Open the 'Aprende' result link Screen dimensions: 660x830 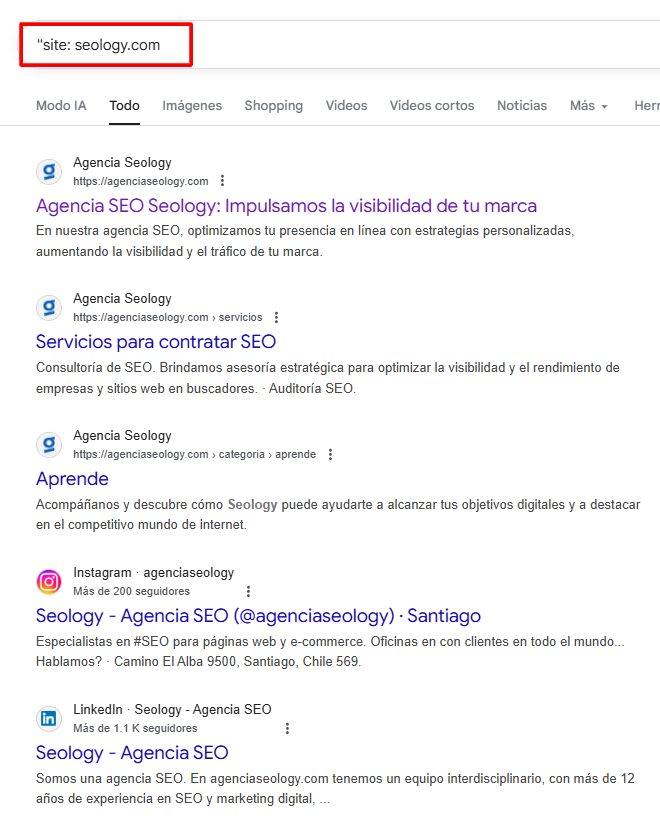72,479
